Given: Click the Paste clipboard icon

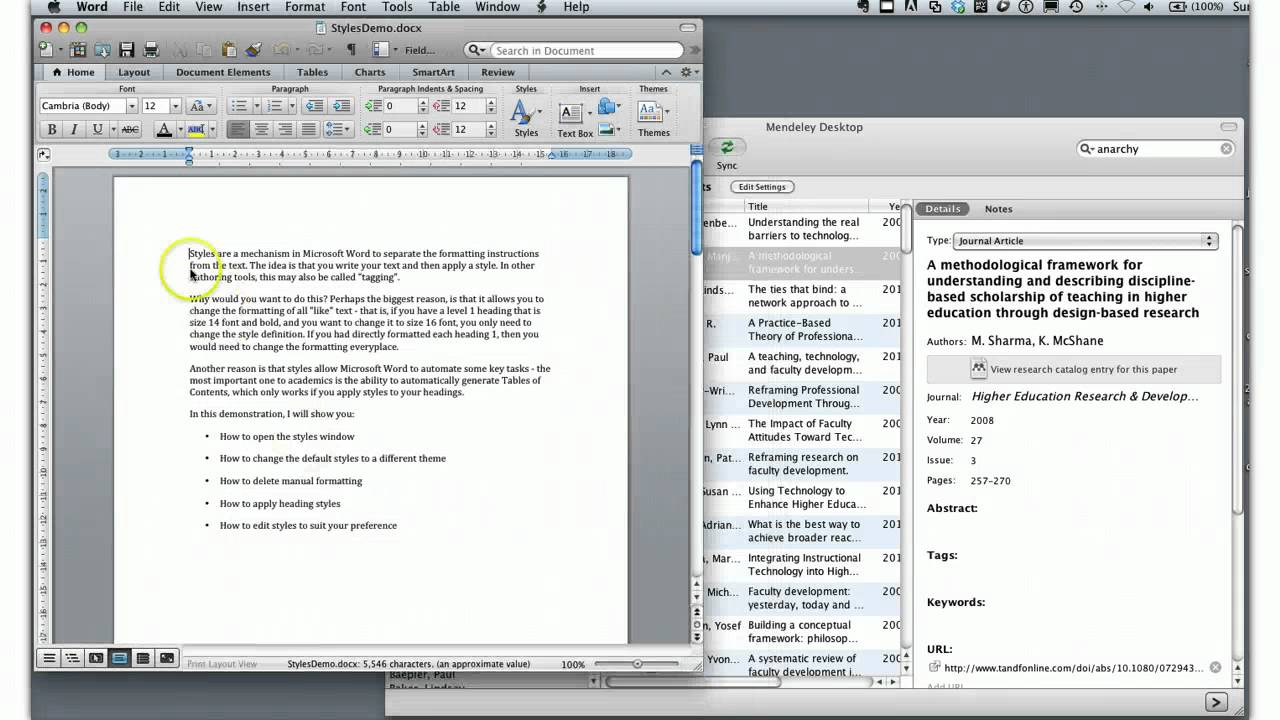Looking at the screenshot, I should [x=229, y=49].
